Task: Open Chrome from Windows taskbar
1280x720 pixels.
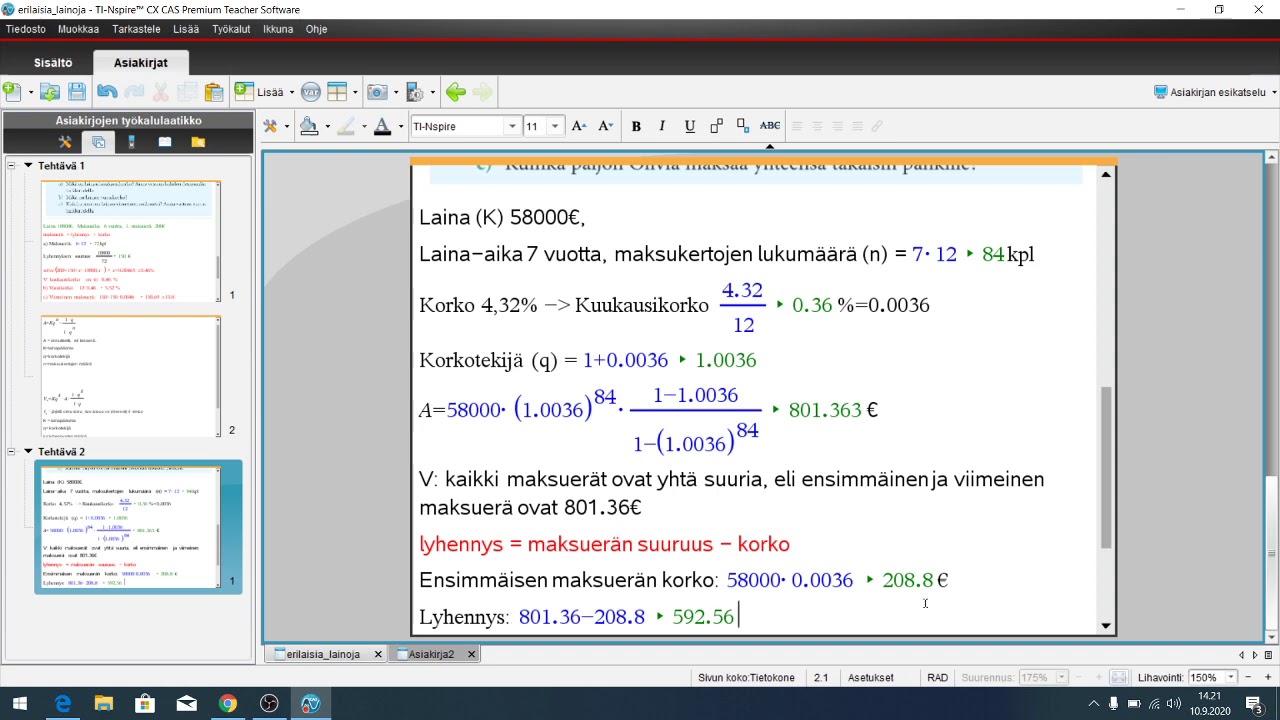Action: point(228,704)
